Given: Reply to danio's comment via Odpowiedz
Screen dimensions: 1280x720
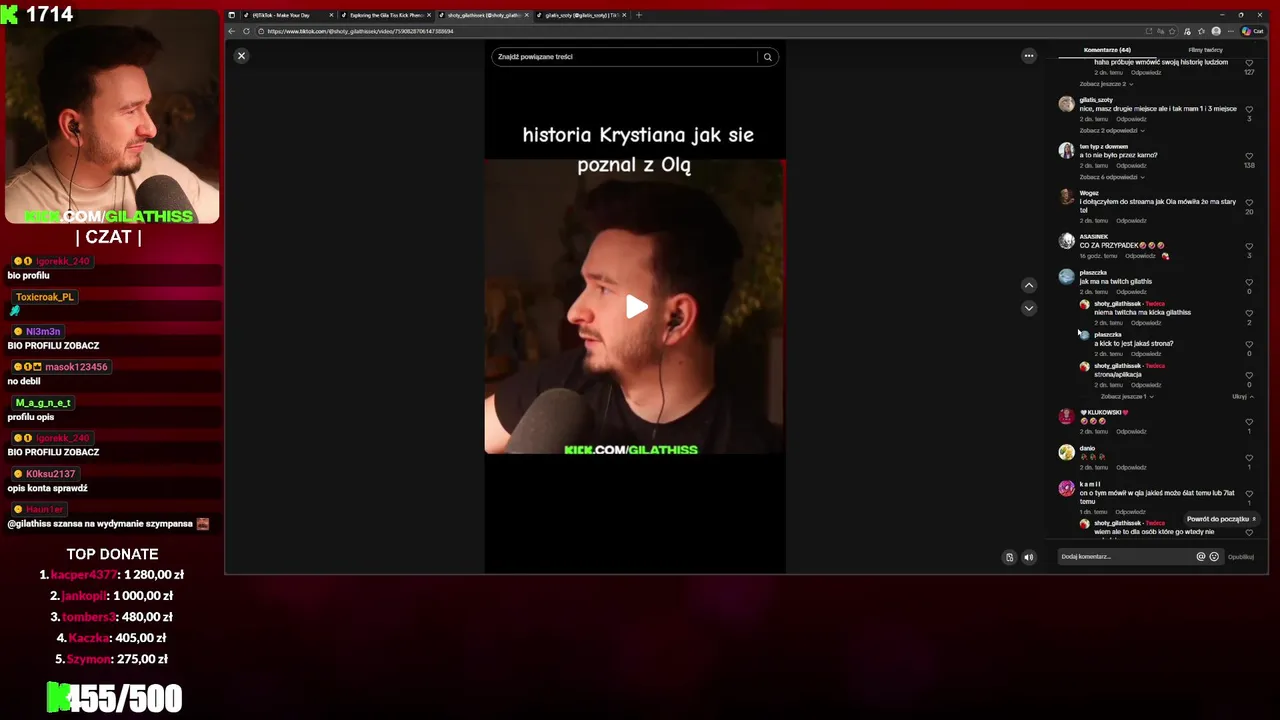Looking at the screenshot, I should tap(1131, 467).
